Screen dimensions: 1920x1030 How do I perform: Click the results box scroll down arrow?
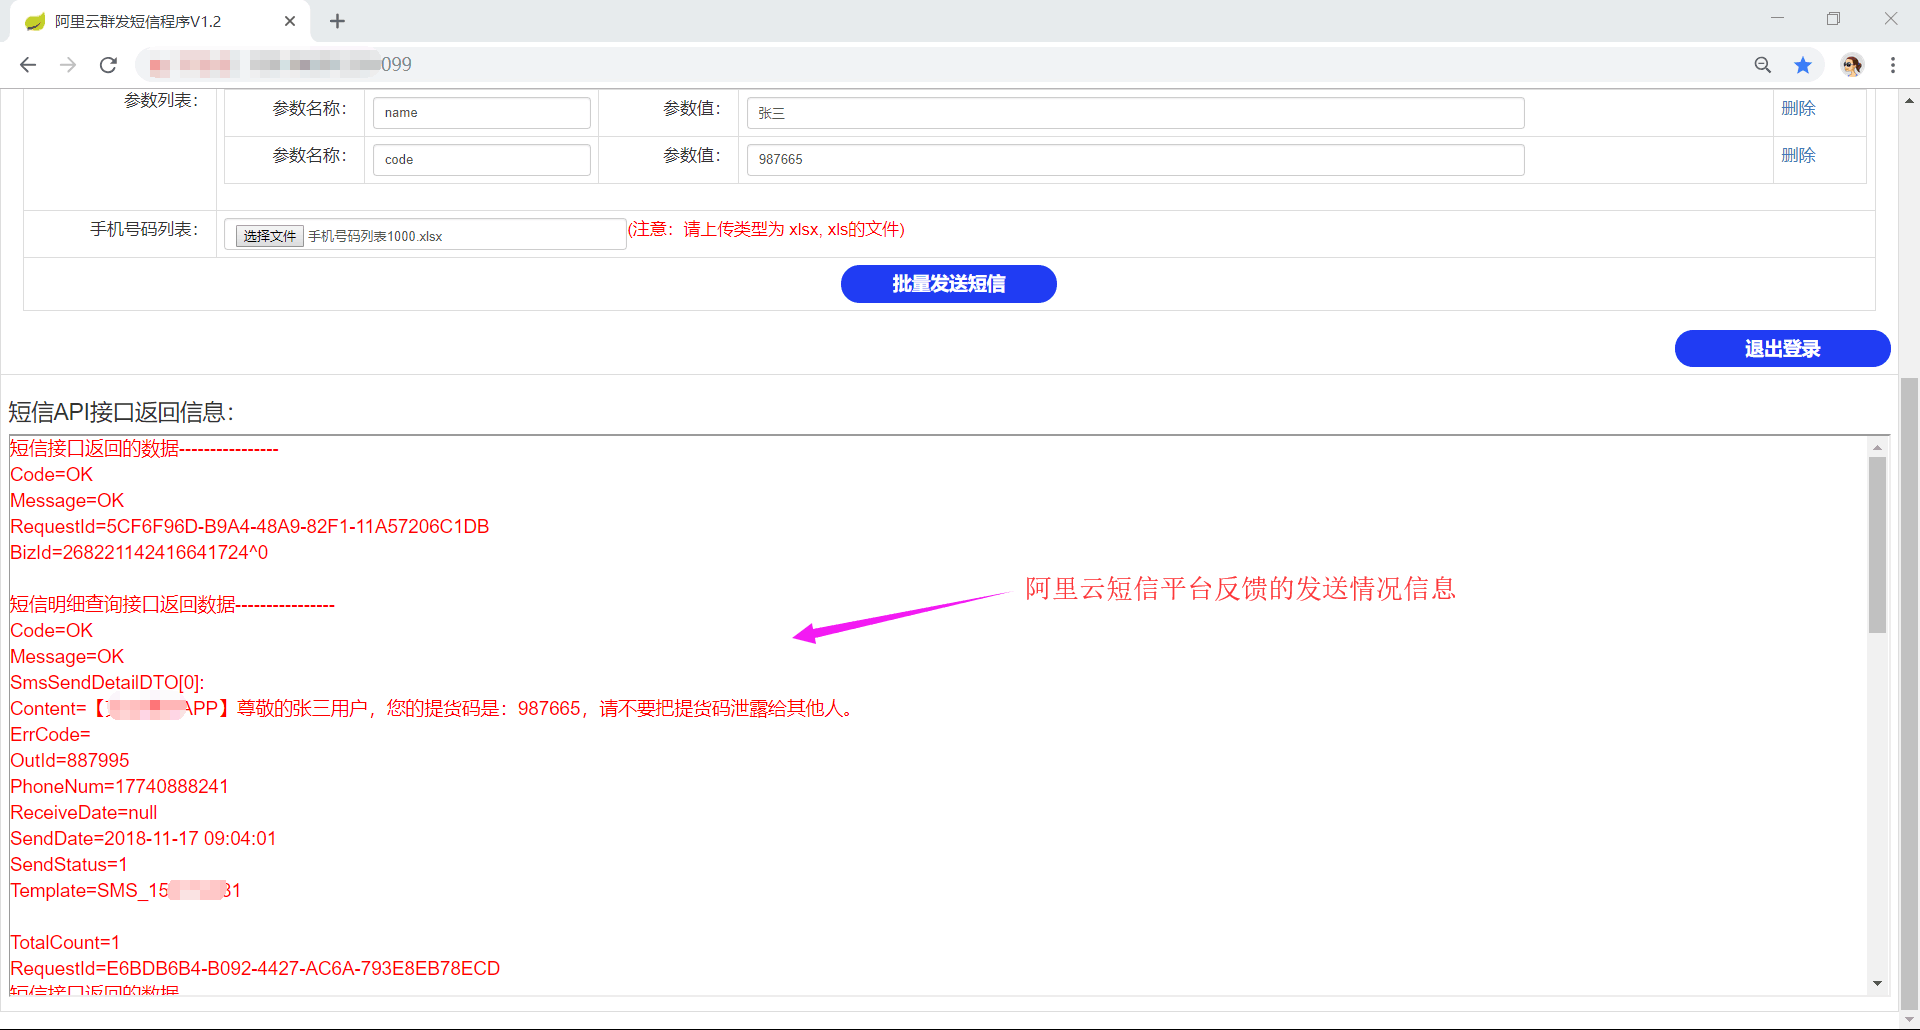(1877, 984)
